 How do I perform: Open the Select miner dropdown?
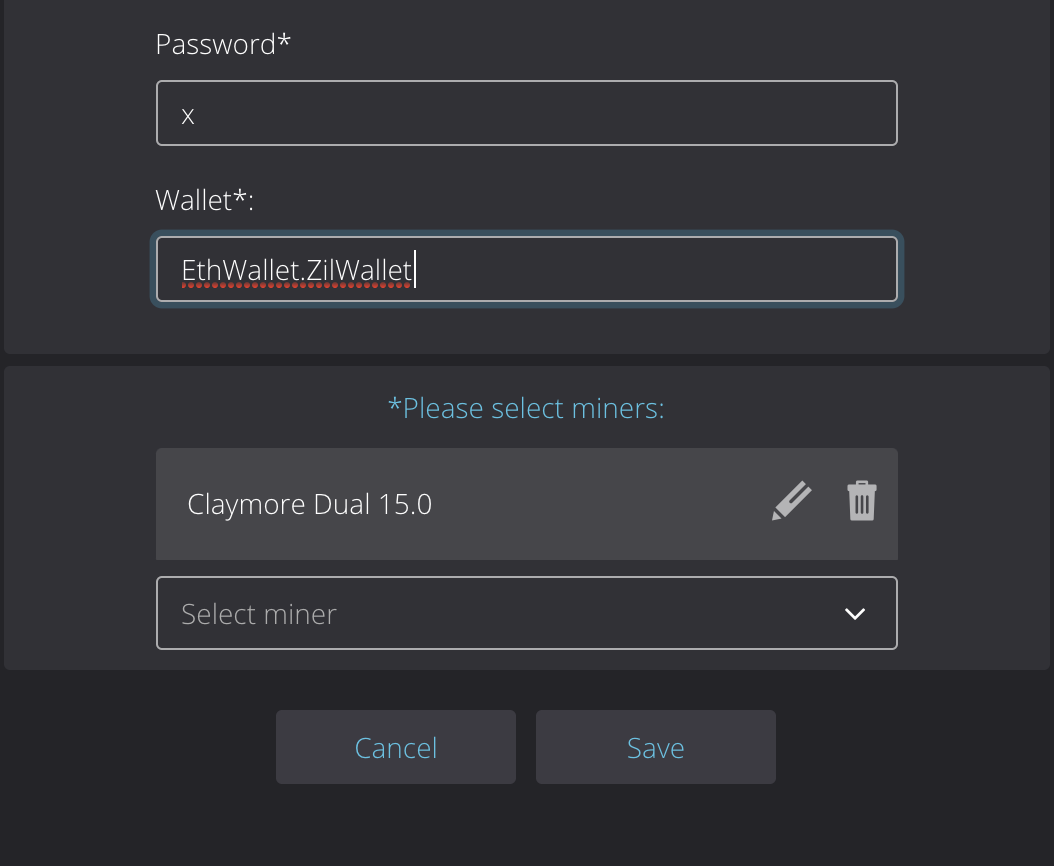pos(527,613)
